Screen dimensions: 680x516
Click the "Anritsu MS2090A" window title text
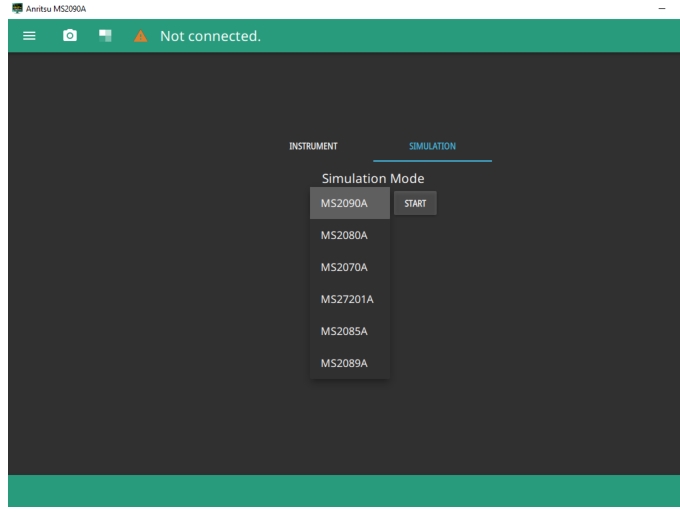(52, 9)
